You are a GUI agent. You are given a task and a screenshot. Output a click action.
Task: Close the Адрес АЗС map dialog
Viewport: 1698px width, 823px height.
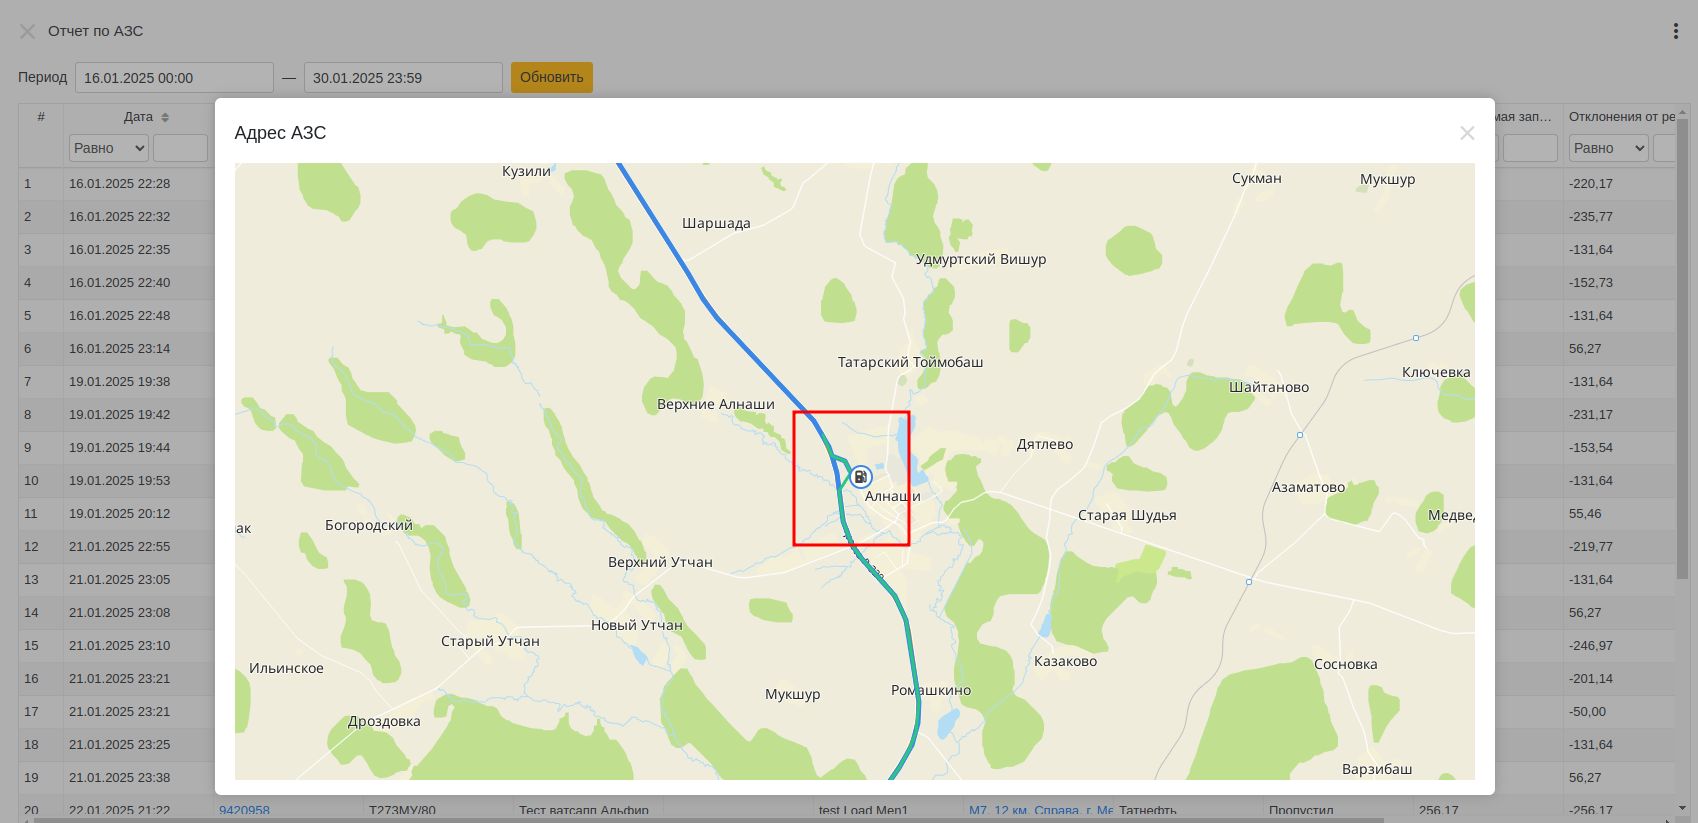pyautogui.click(x=1466, y=133)
